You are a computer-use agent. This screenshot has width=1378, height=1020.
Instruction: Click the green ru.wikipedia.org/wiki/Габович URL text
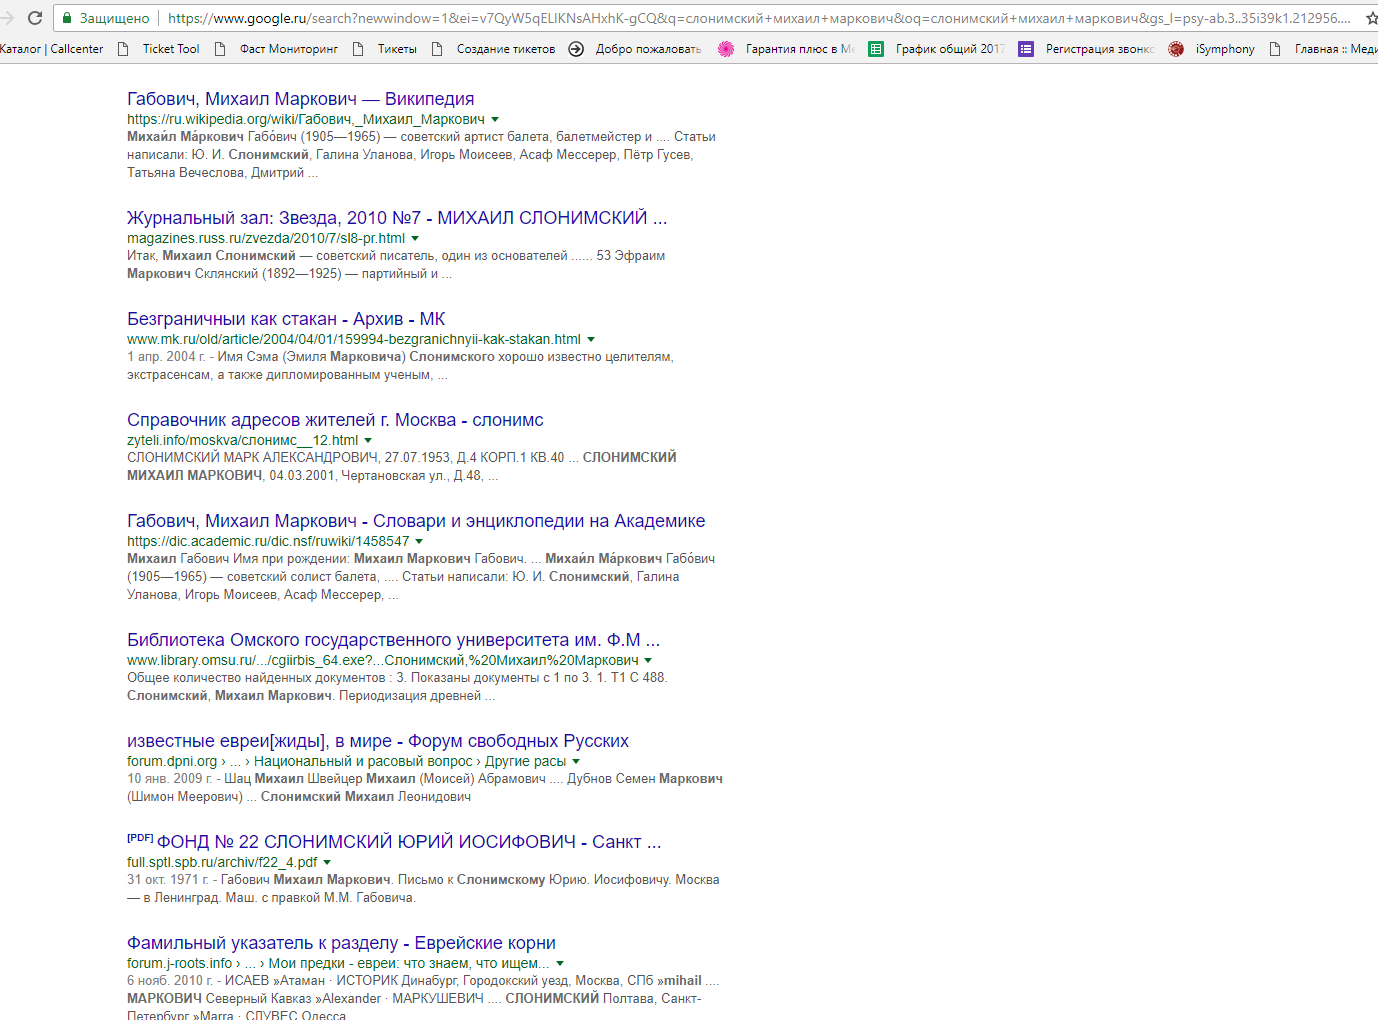(306, 119)
